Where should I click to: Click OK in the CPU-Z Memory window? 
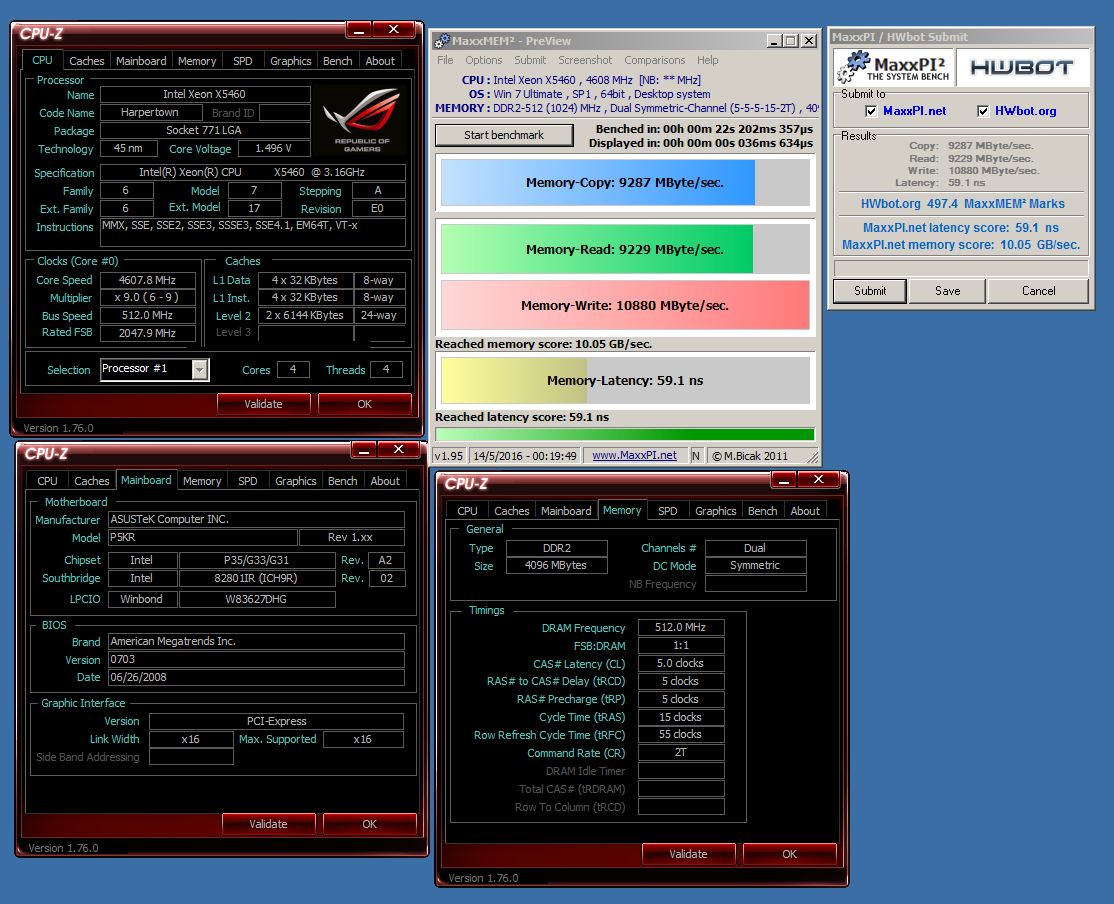coord(789,854)
